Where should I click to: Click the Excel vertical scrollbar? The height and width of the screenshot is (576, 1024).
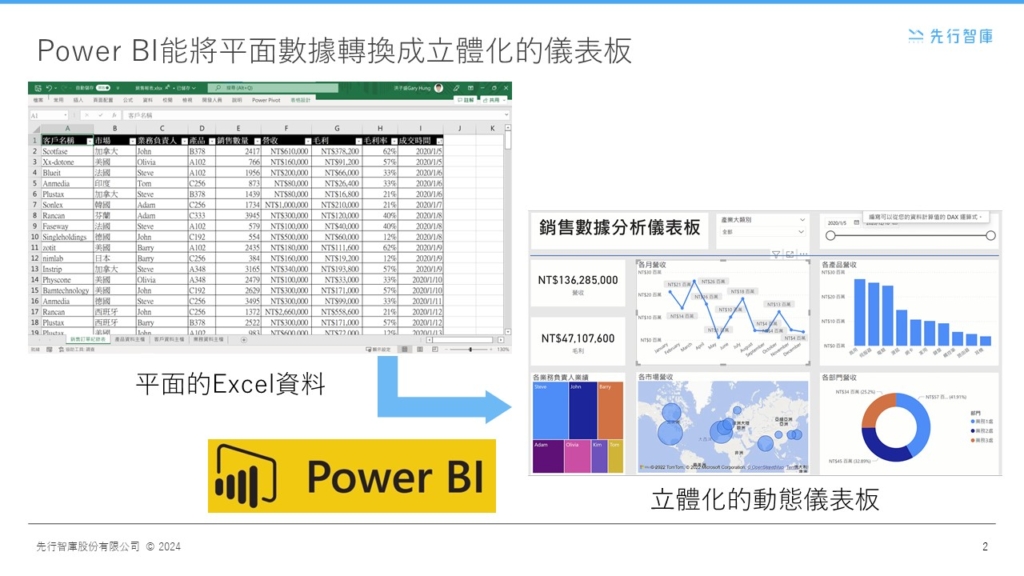[x=507, y=230]
